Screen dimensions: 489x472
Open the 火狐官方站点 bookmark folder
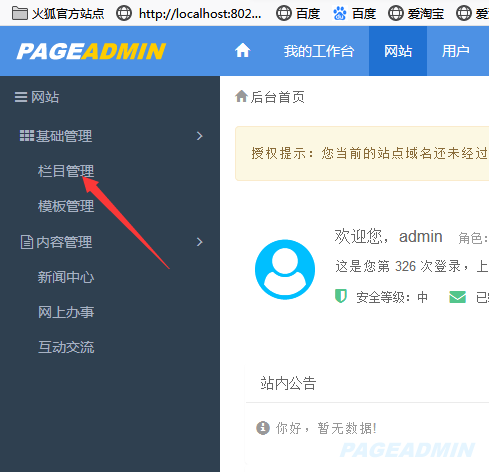pyautogui.click(x=58, y=14)
